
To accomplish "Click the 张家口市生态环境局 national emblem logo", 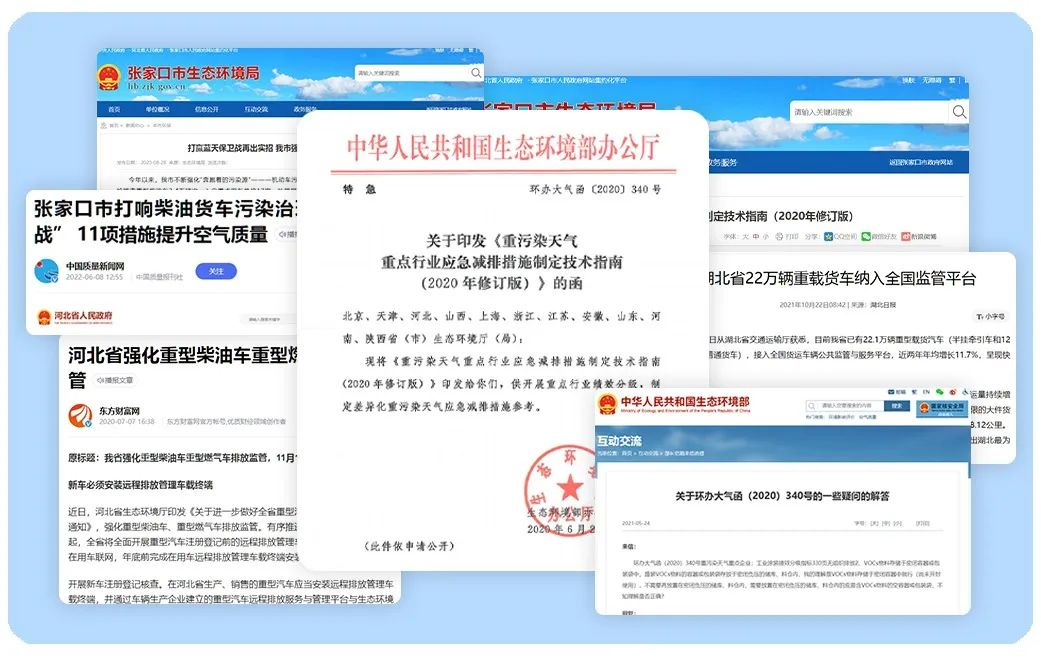I will click(109, 77).
